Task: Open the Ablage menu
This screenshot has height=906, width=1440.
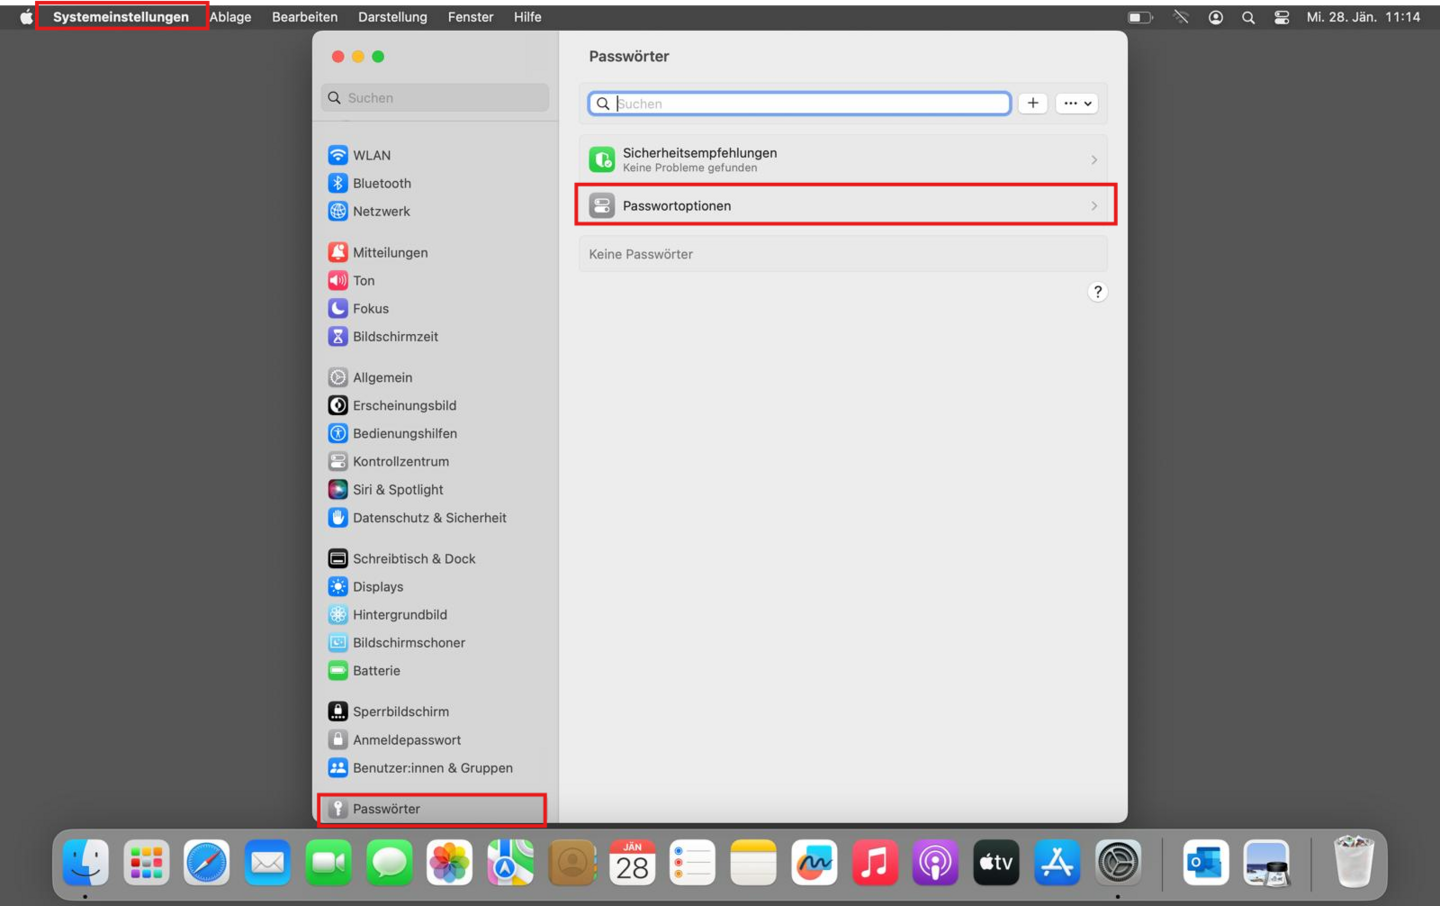Action: coord(230,17)
